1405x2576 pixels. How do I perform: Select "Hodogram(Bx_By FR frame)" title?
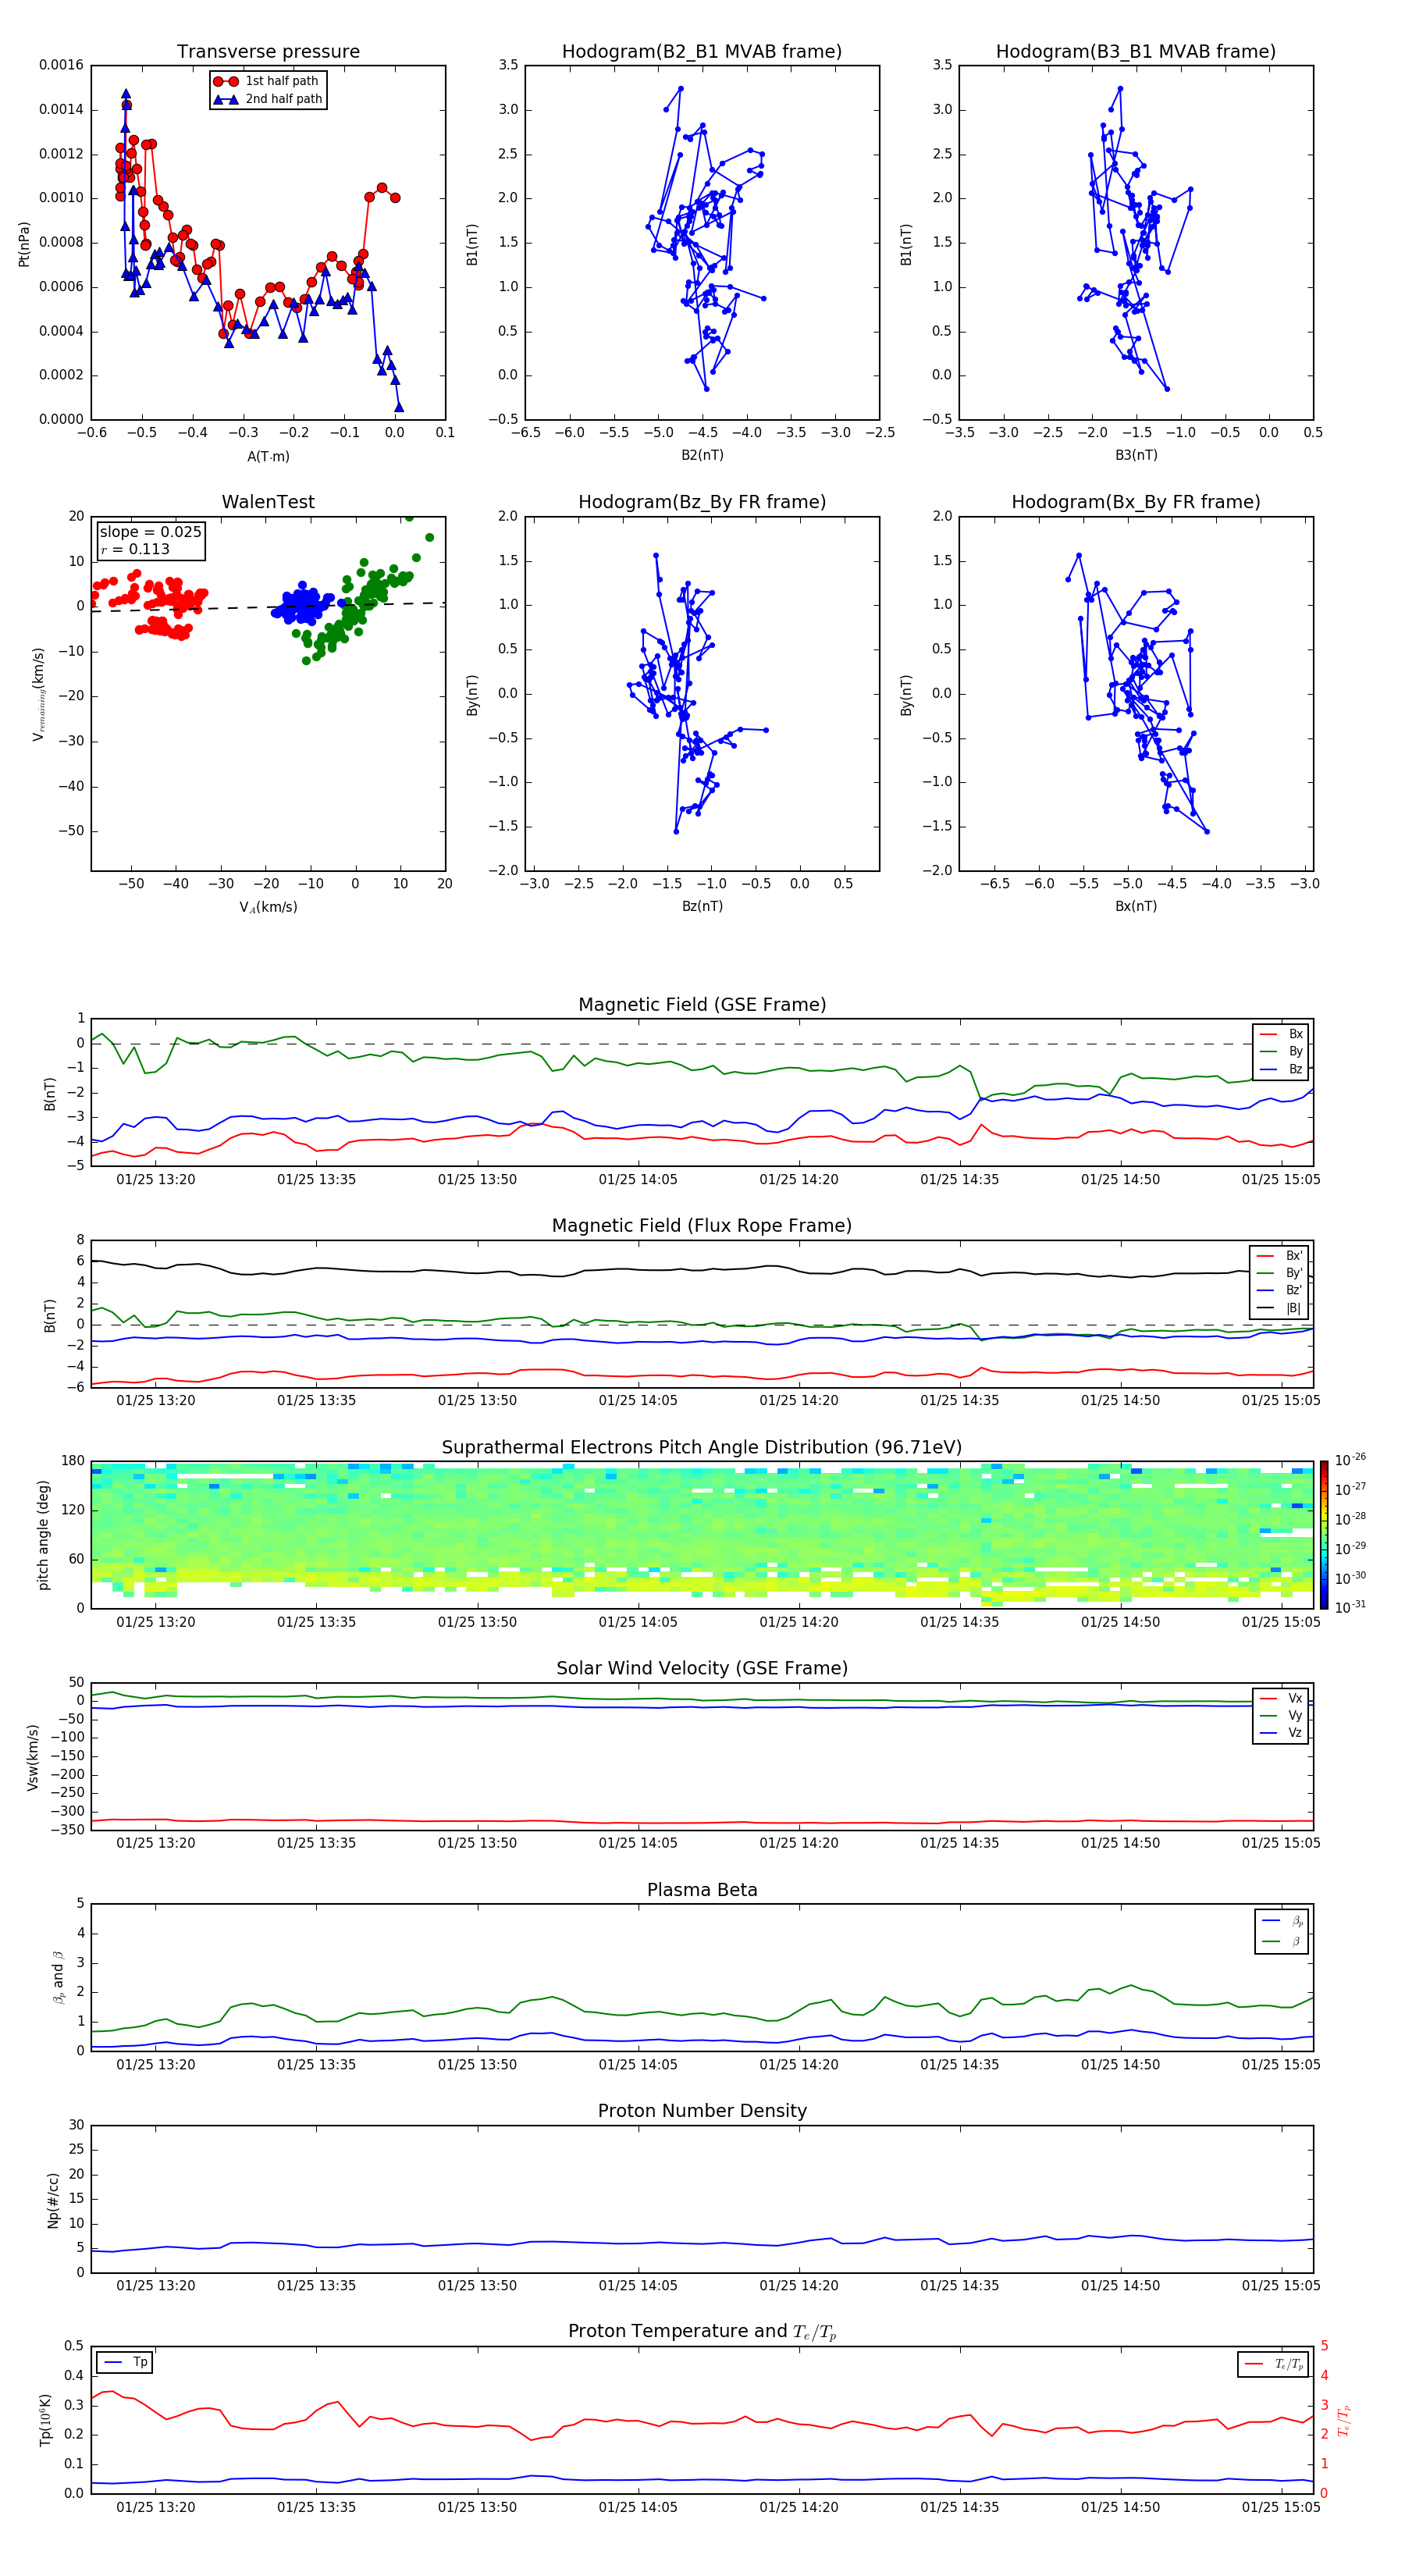coord(1136,502)
